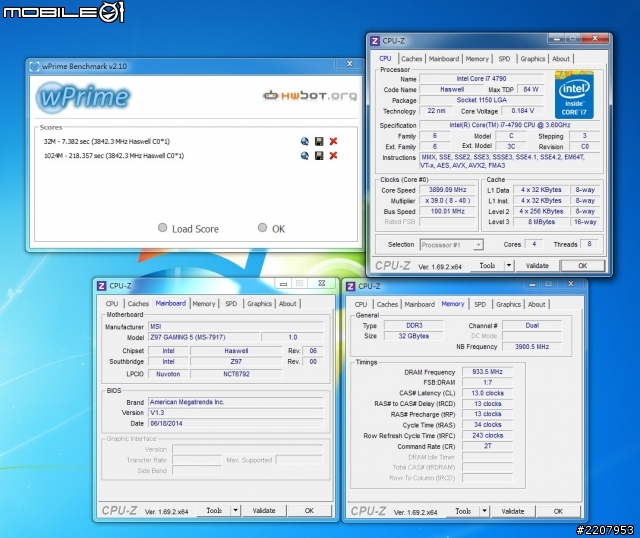This screenshot has height=538, width=640.
Task: Delete the 1024M score with red X
Action: click(333, 156)
